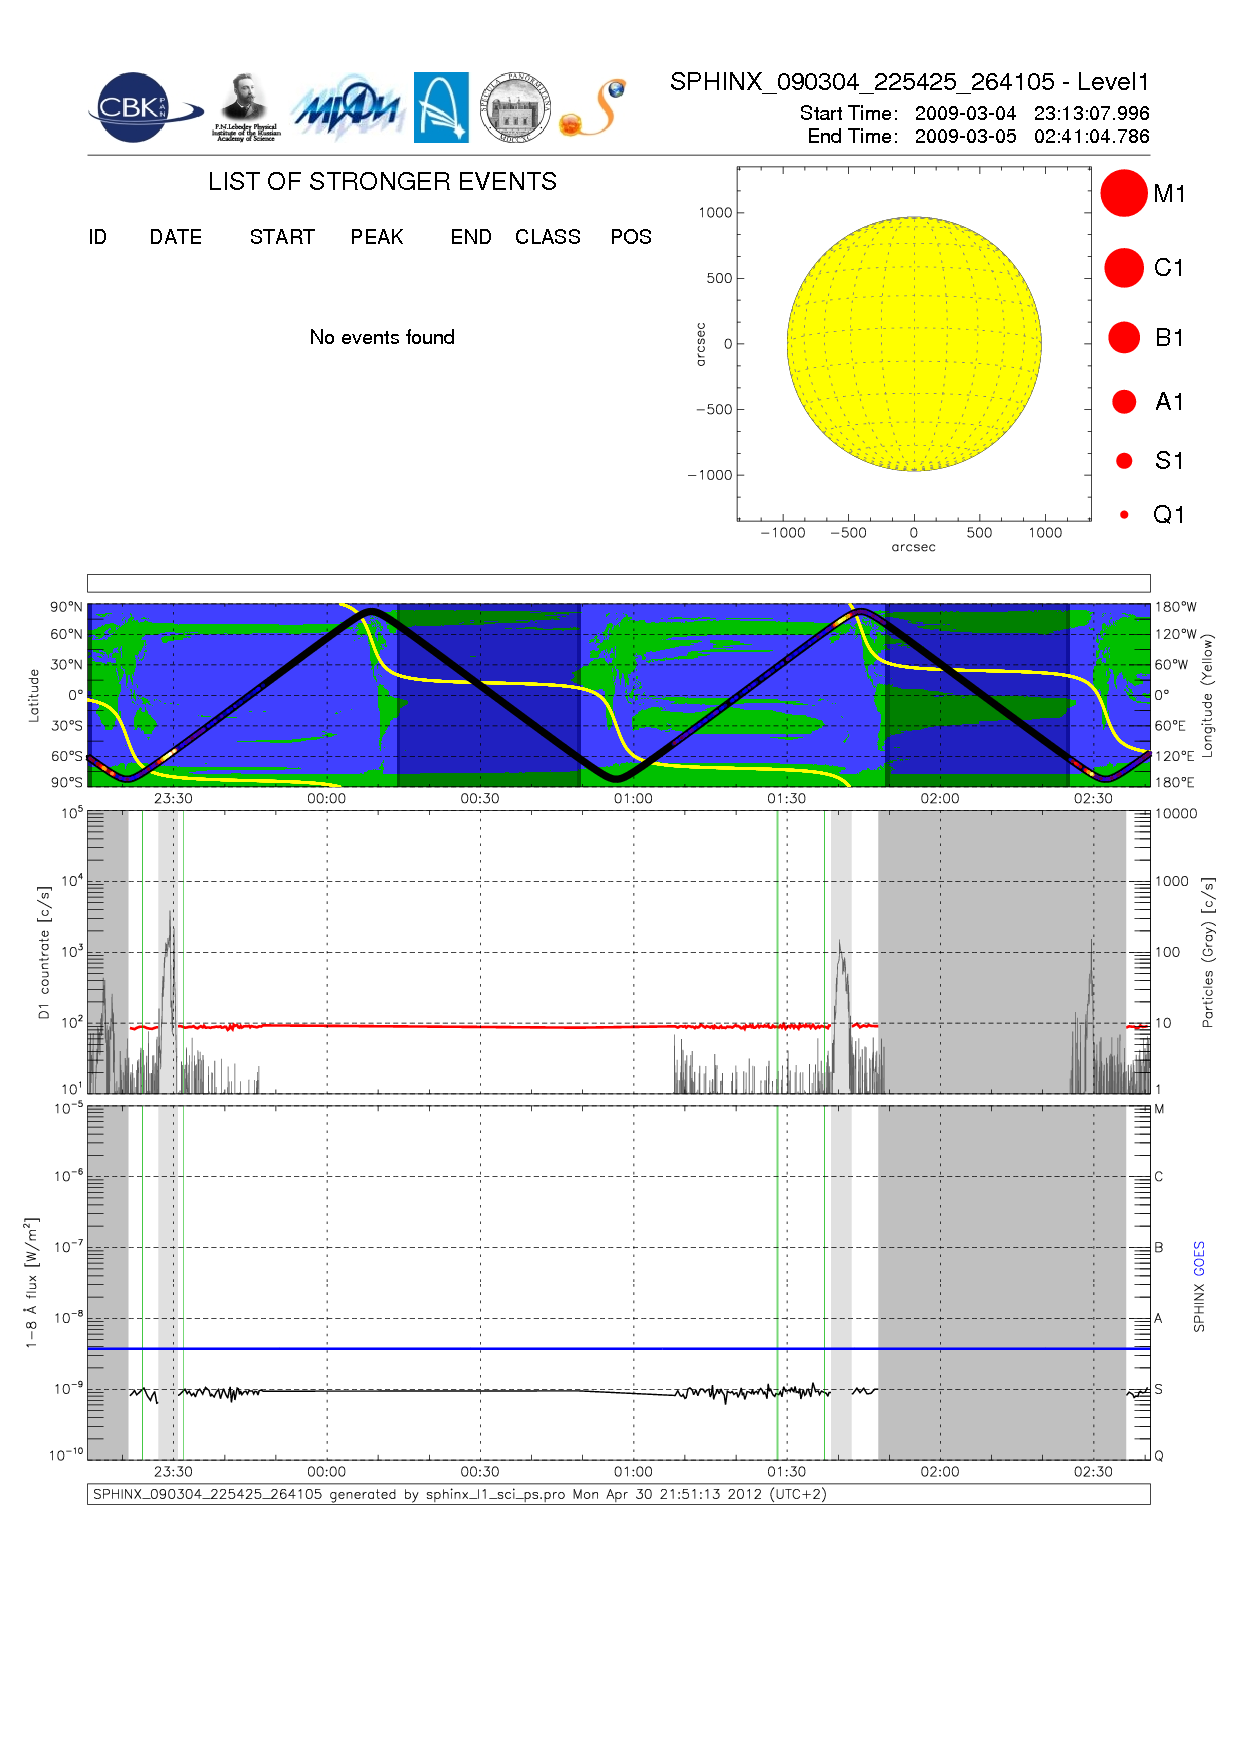Click the 00:00 tick on the bottom axis
The image size is (1240, 1754).
326,1472
